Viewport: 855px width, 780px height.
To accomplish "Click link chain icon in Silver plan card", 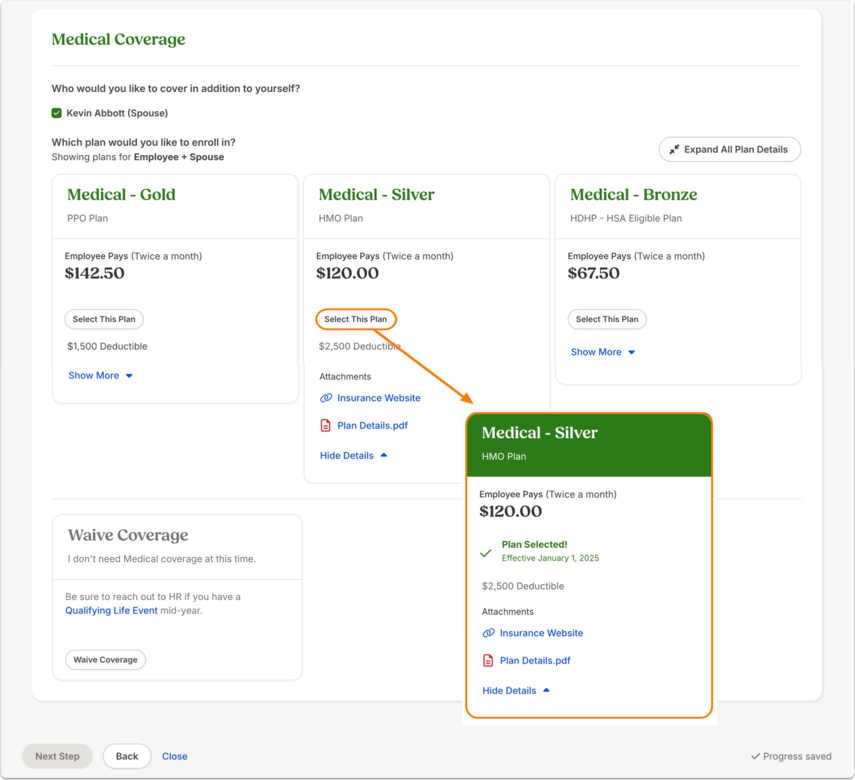I will 326,398.
